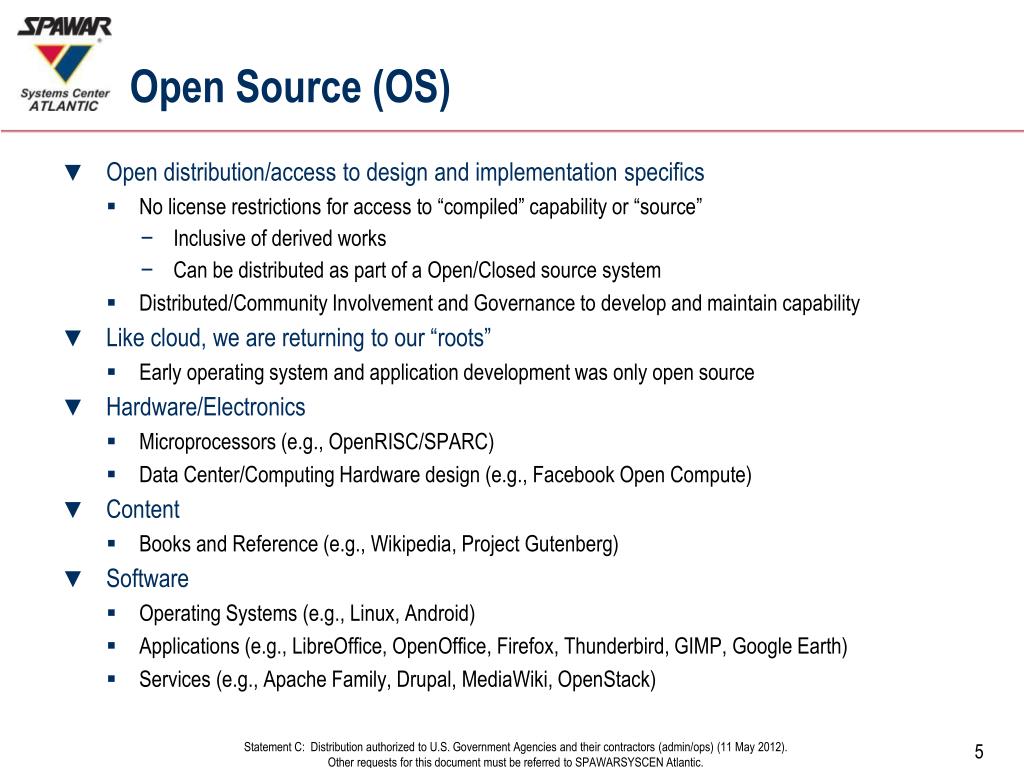Click triangle bullet beside "Like cloud" heading
Image resolution: width=1024 pixels, height=768 pixels.
(x=73, y=338)
